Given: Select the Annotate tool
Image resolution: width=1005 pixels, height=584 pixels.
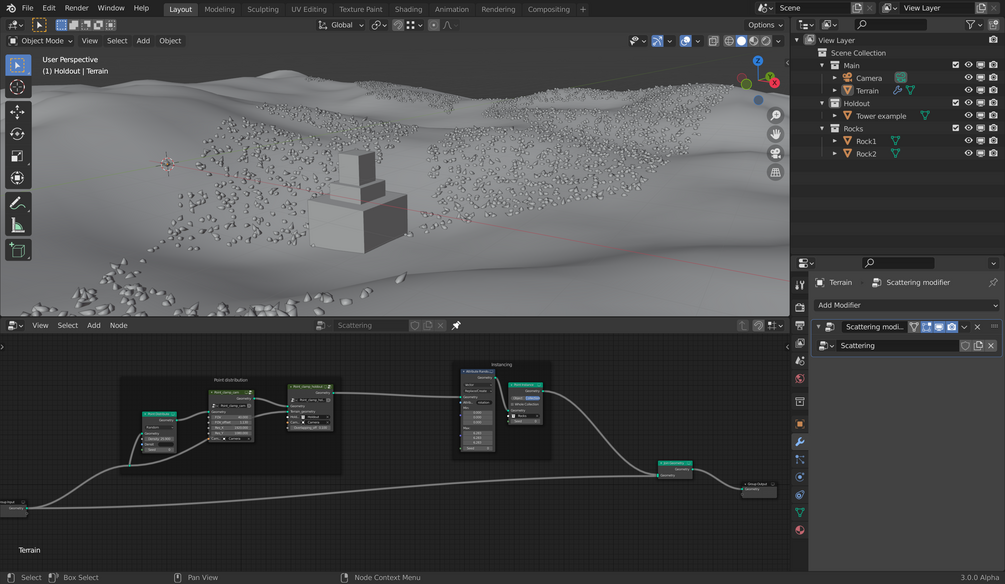Looking at the screenshot, I should pos(17,204).
